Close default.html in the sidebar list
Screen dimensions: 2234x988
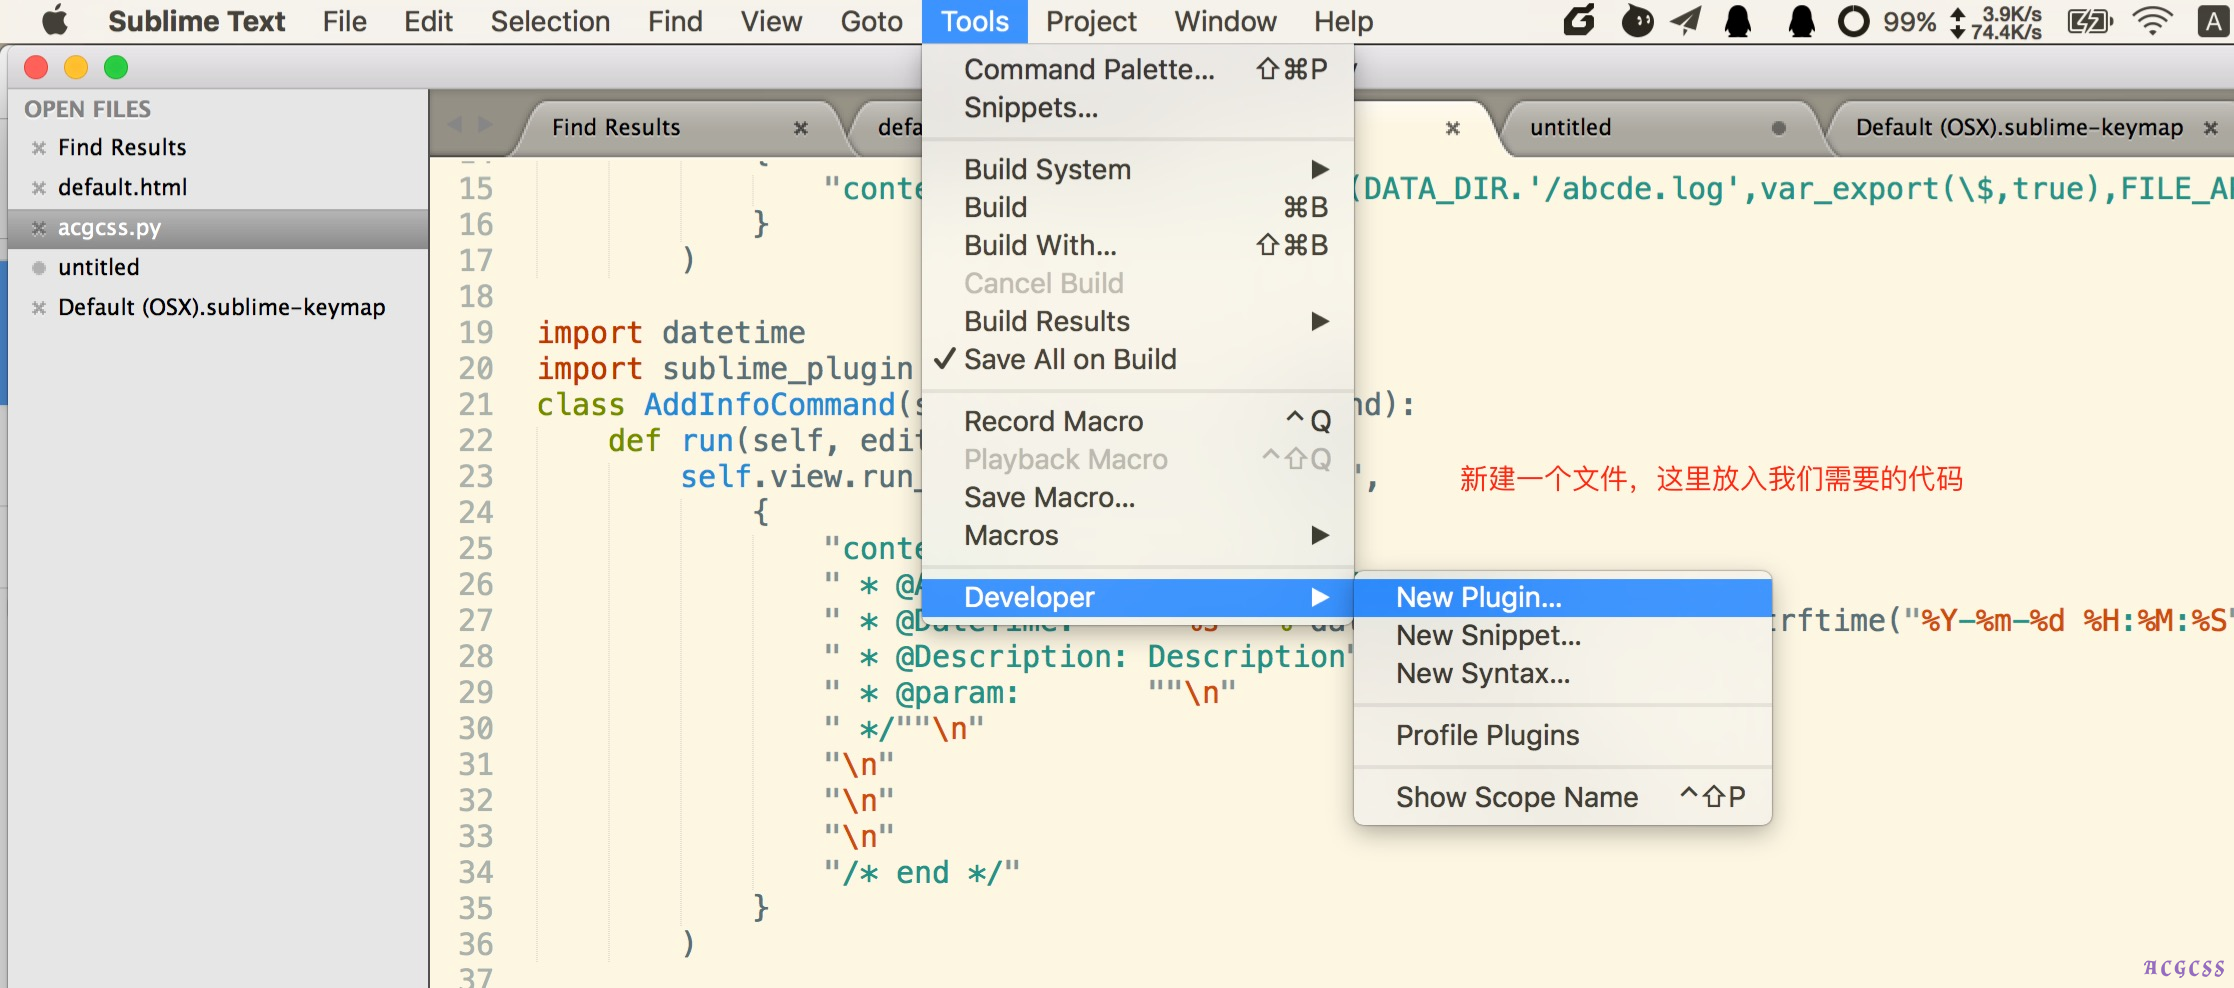pyautogui.click(x=39, y=188)
